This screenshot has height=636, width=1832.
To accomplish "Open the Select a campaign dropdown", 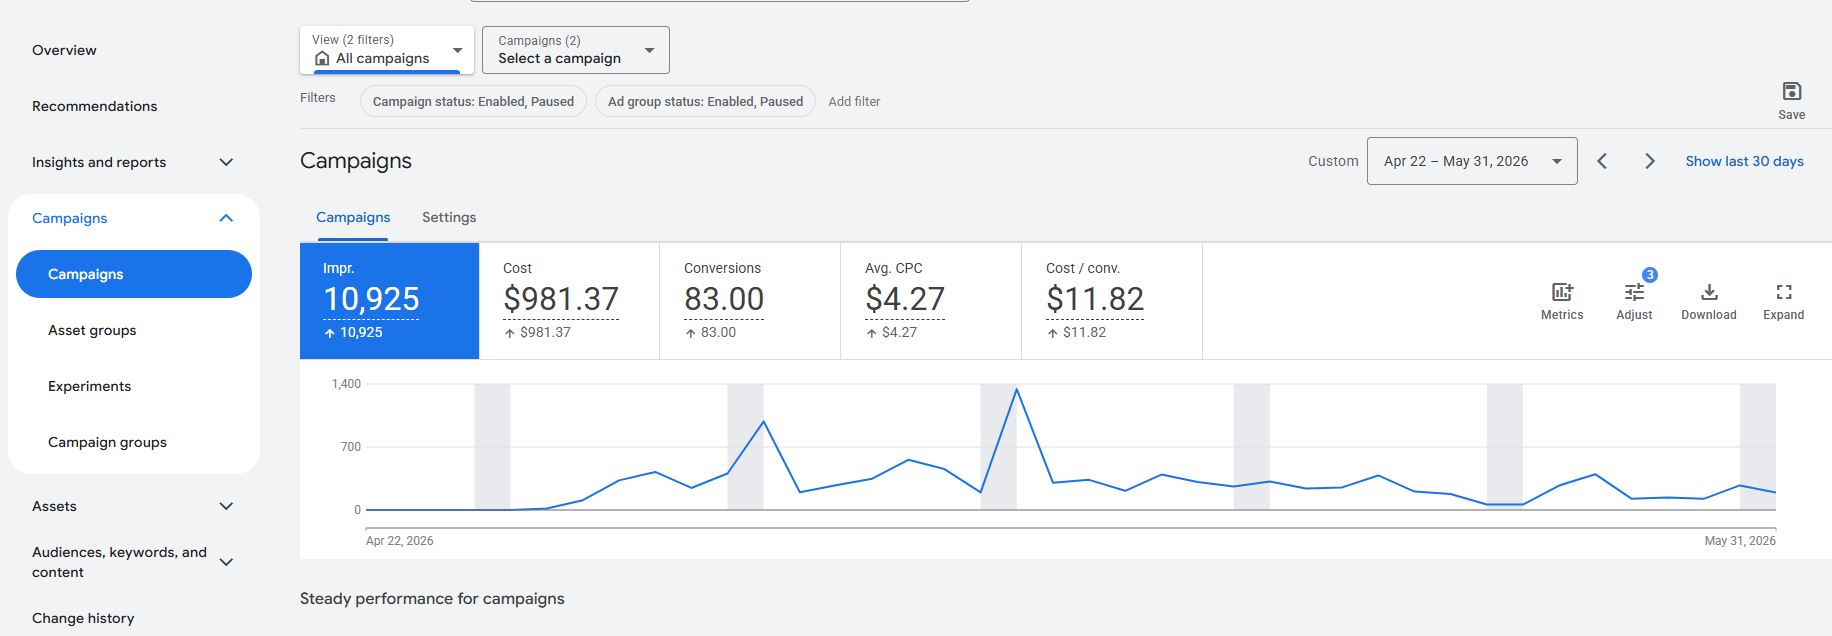I will [x=576, y=50].
